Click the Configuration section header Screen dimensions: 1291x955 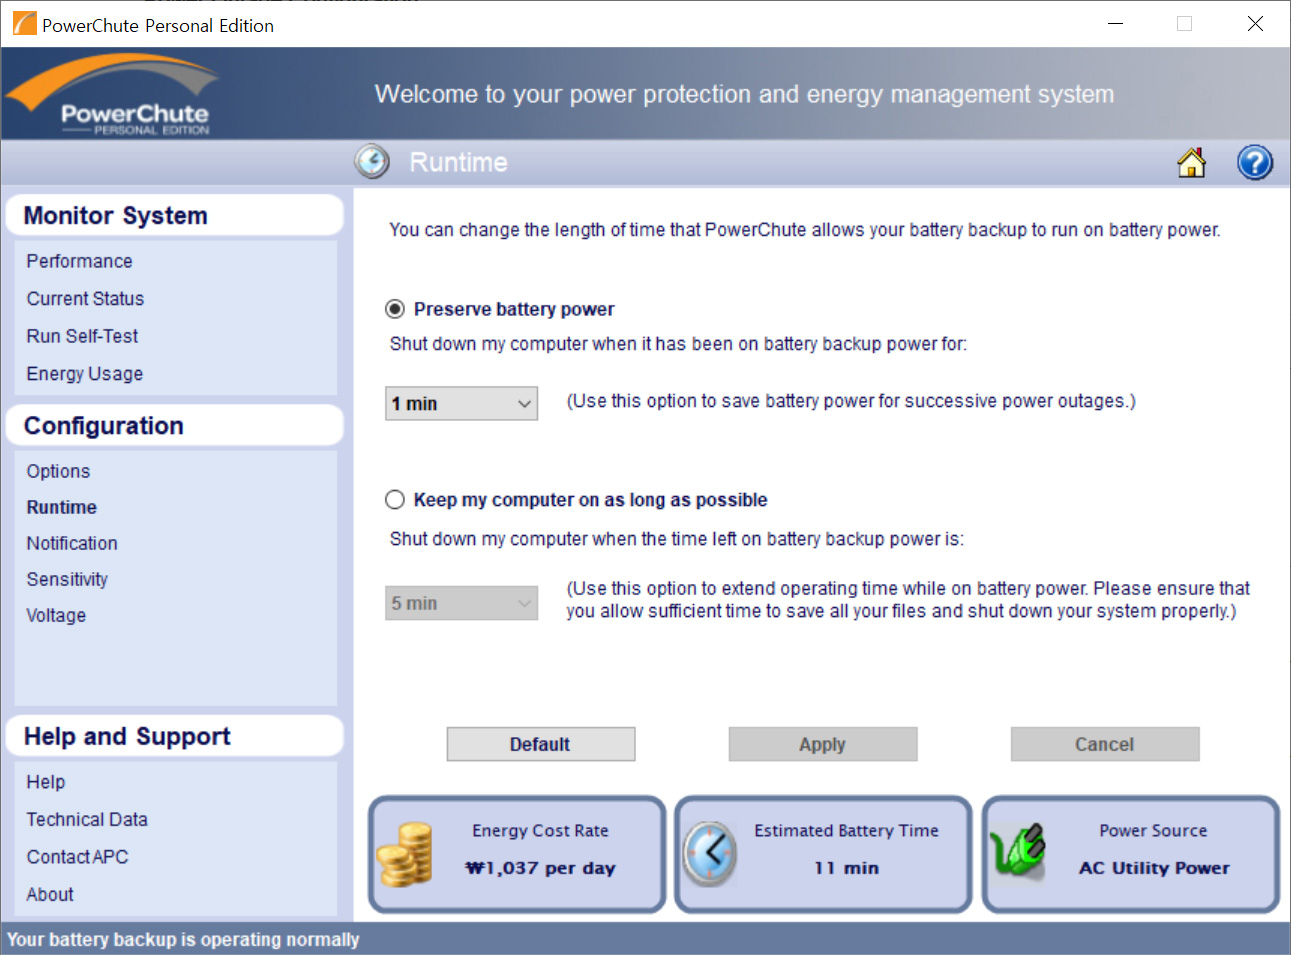pos(175,425)
